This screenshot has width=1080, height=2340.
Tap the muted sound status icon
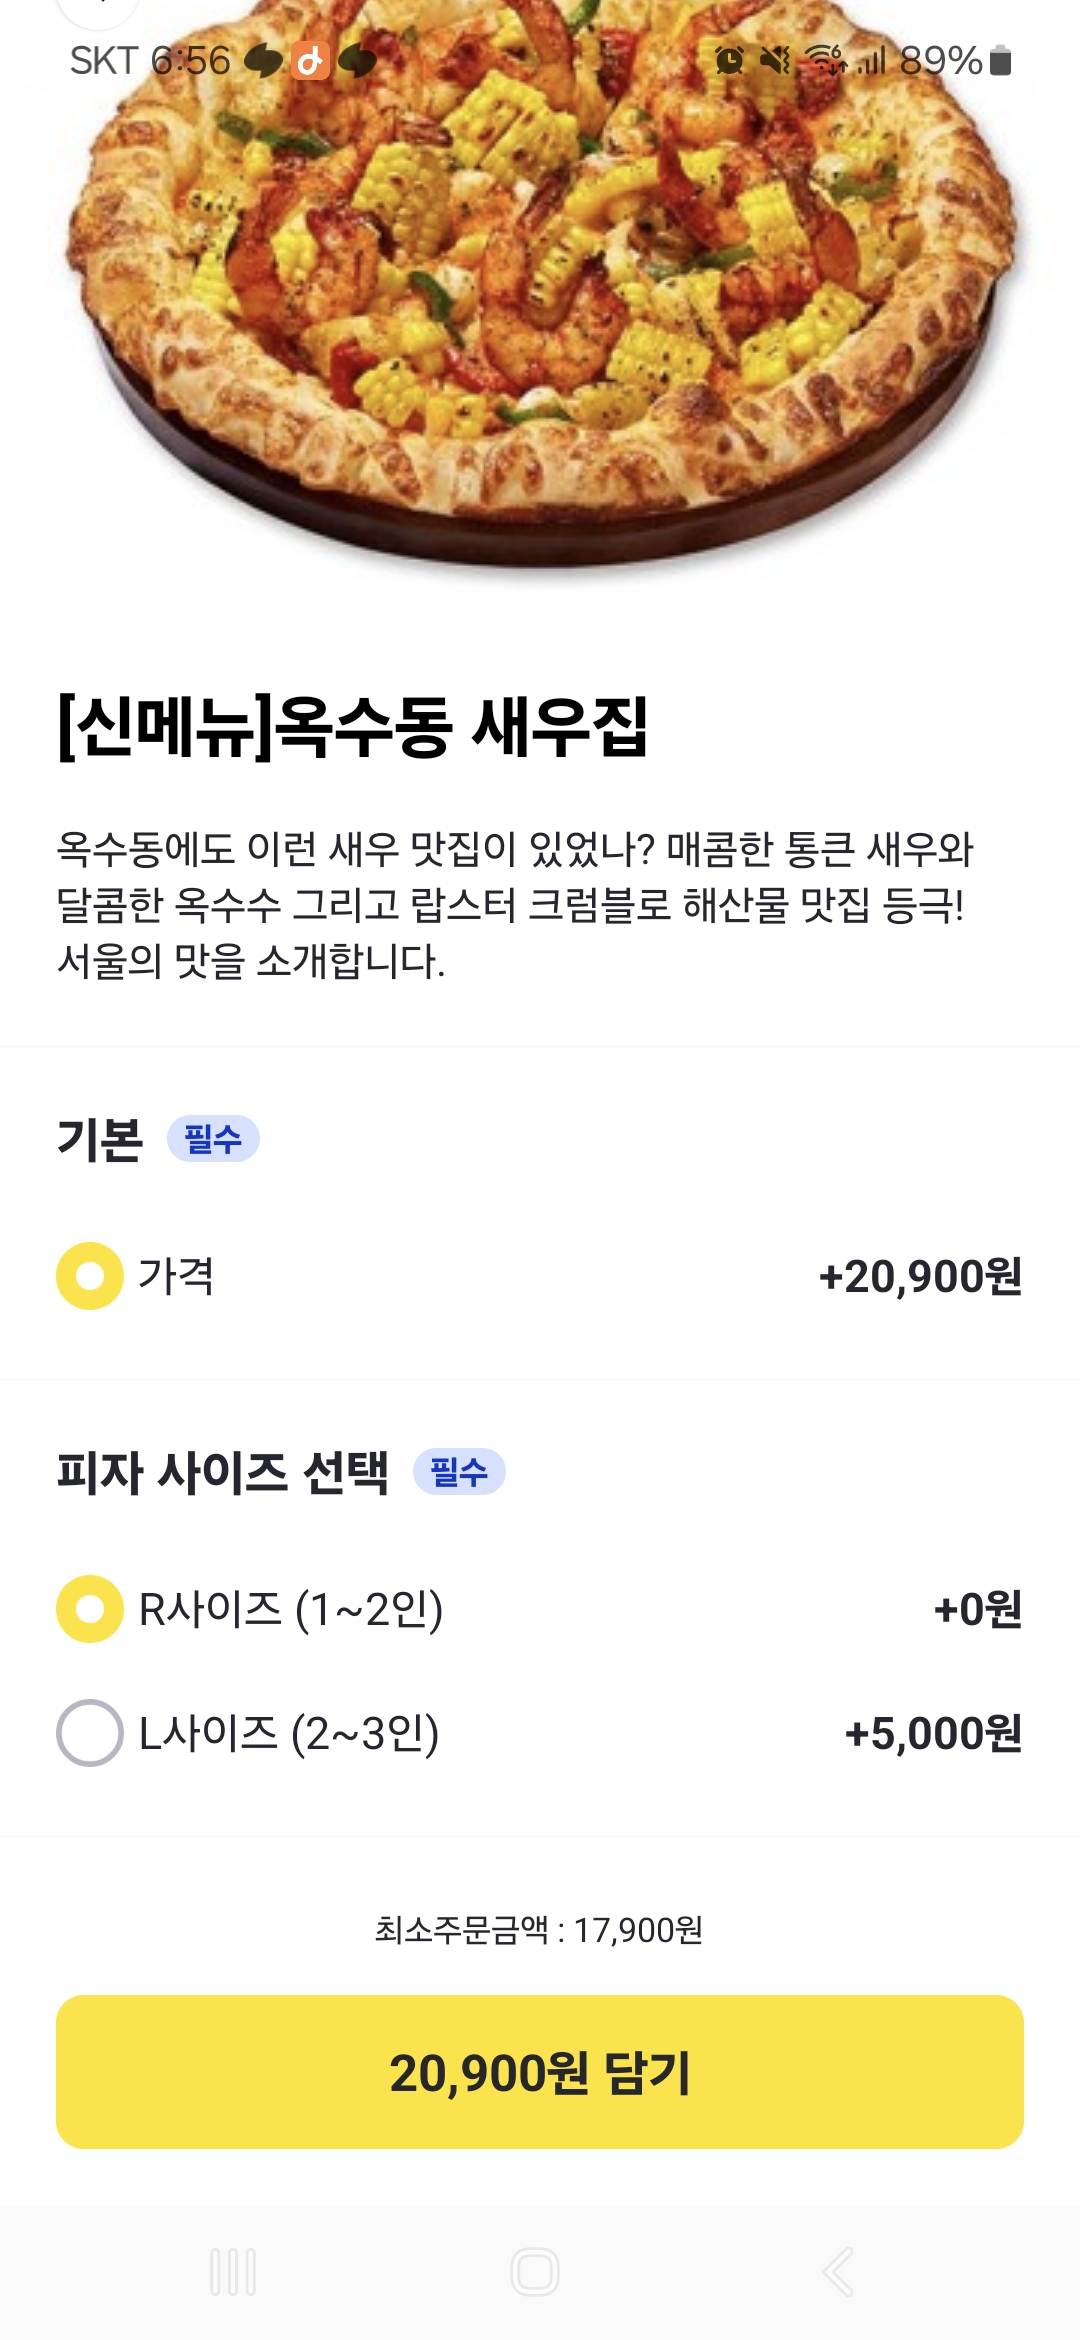tap(775, 61)
